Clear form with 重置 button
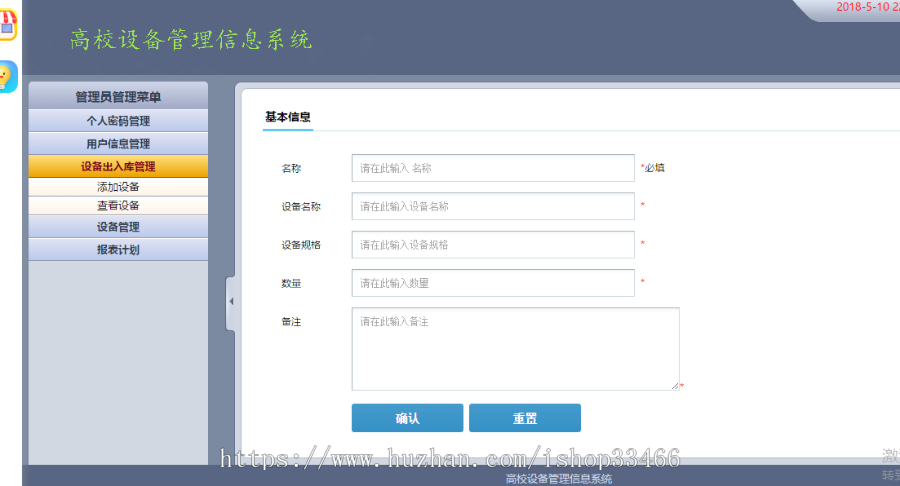Image resolution: width=900 pixels, height=486 pixels. coord(525,418)
